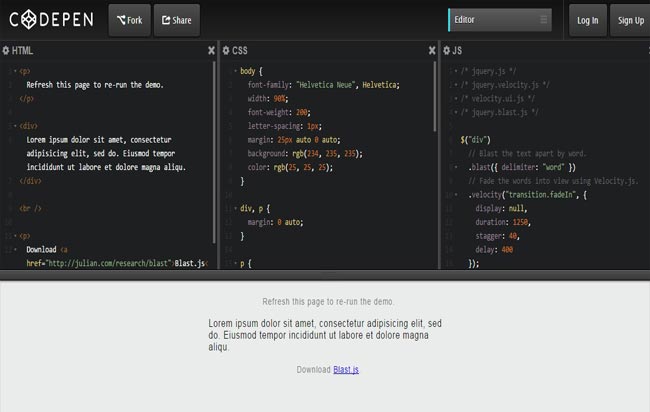Screen dimensions: 650x412
Task: Click the 'width: 90%' line in CSS
Action: click(268, 99)
